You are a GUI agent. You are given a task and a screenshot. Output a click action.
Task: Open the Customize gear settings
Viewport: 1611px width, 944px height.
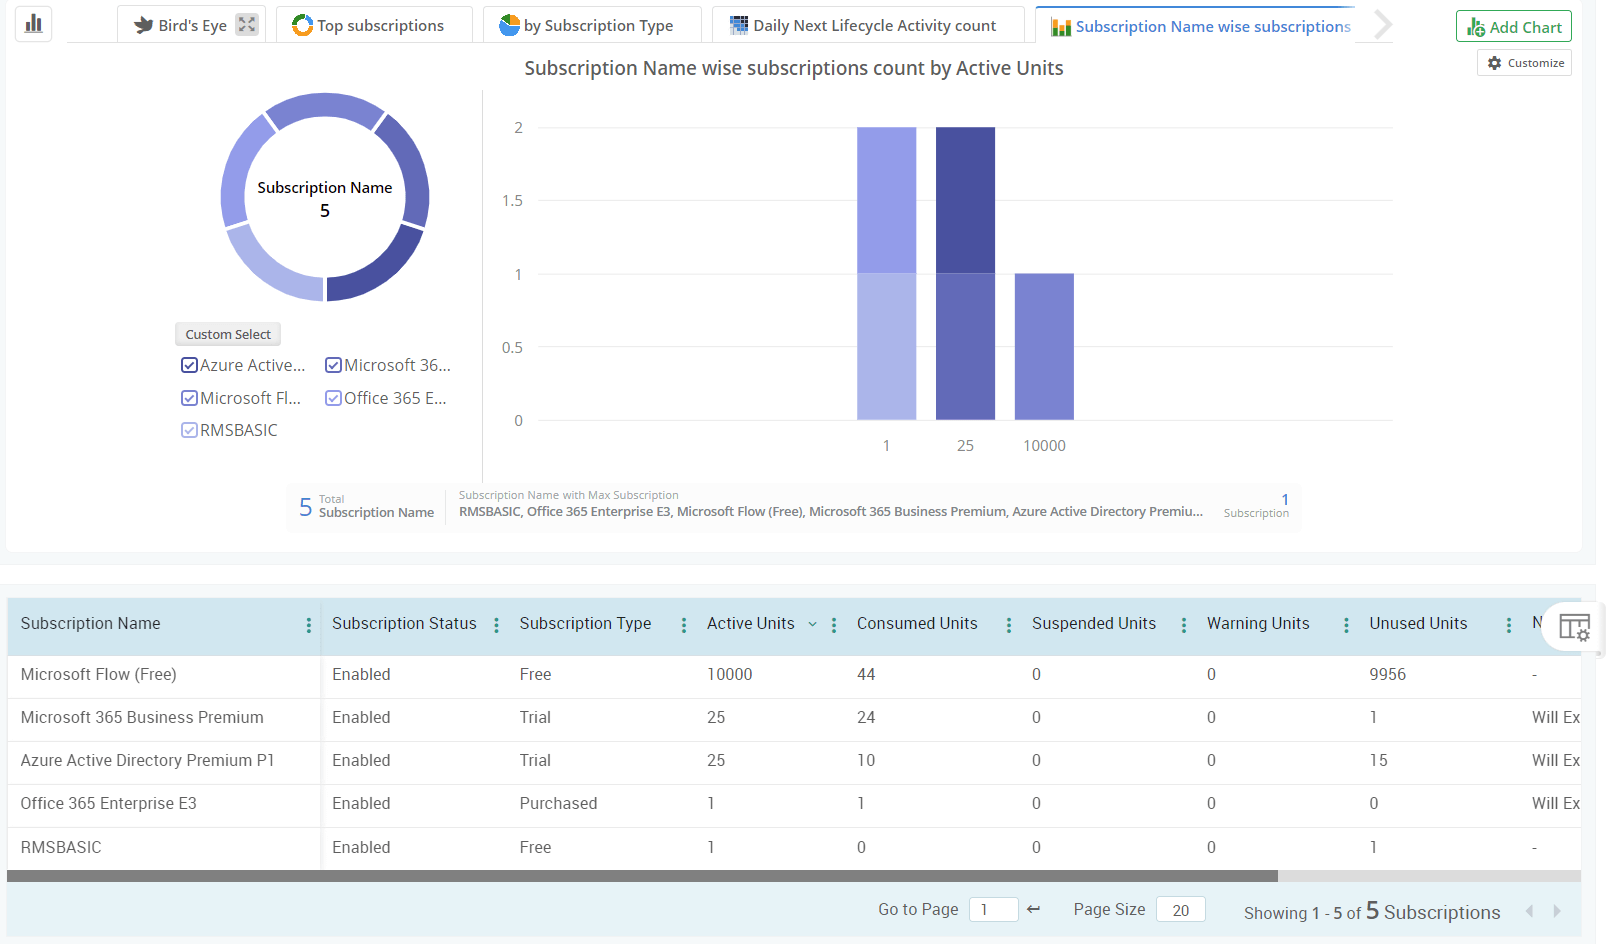(x=1495, y=62)
